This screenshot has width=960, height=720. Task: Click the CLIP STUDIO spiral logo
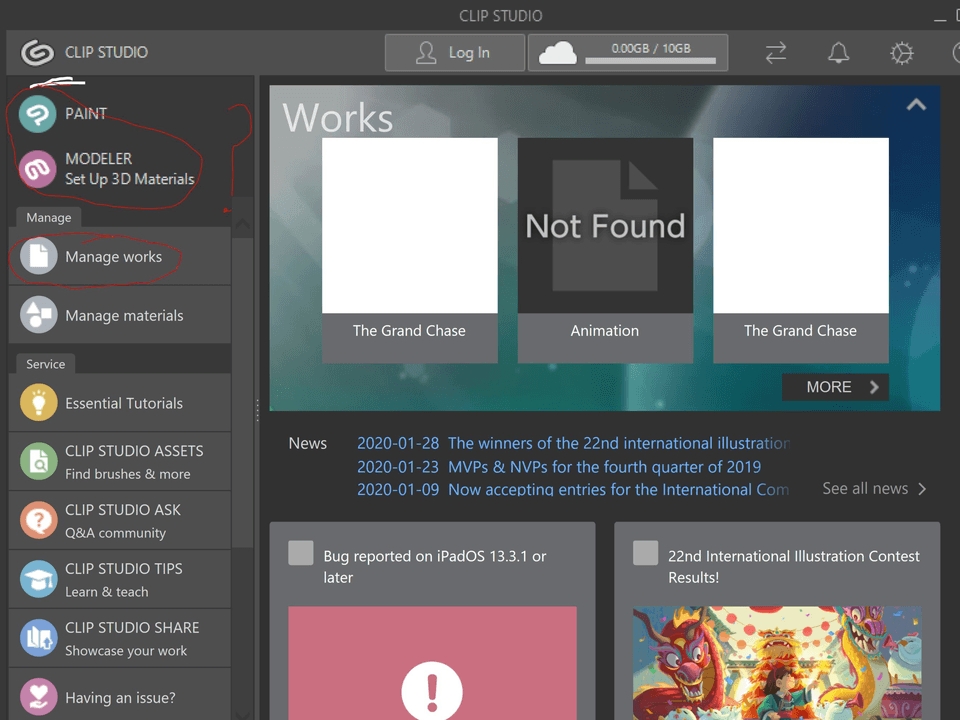point(37,52)
